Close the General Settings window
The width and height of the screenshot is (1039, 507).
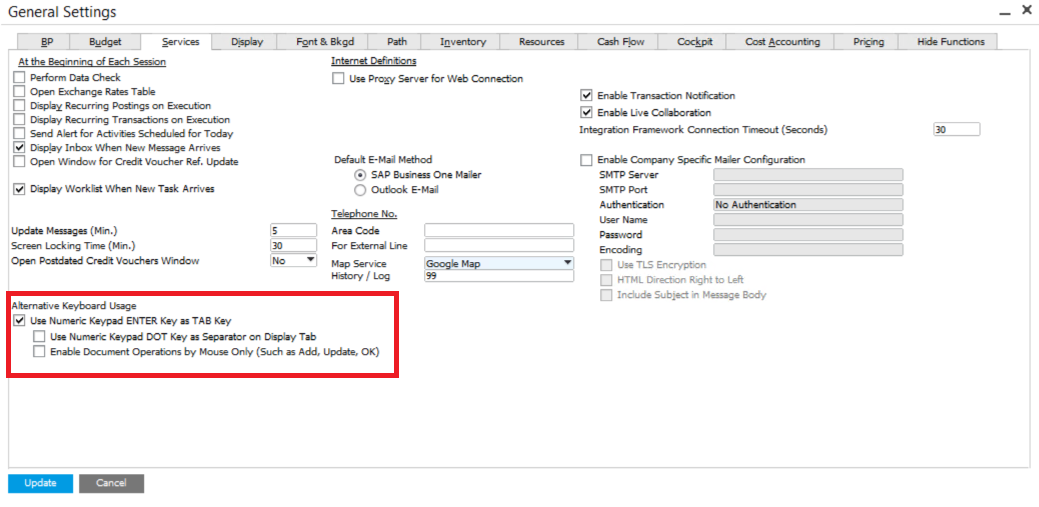pos(1026,11)
